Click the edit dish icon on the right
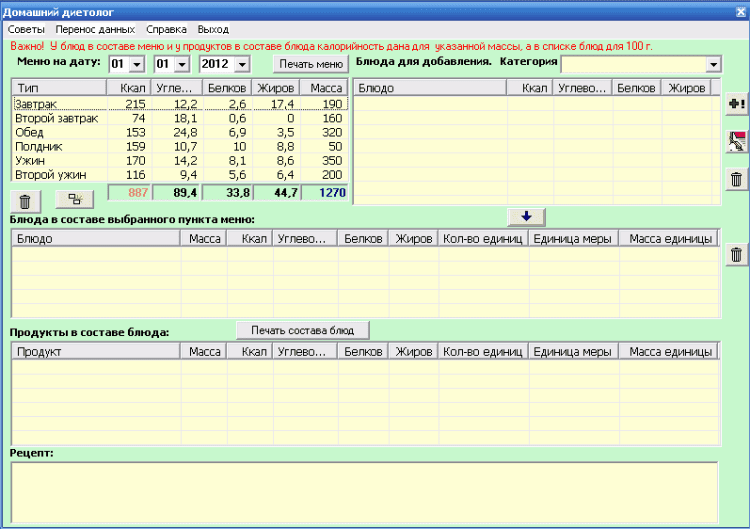The image size is (750, 529). 736,142
